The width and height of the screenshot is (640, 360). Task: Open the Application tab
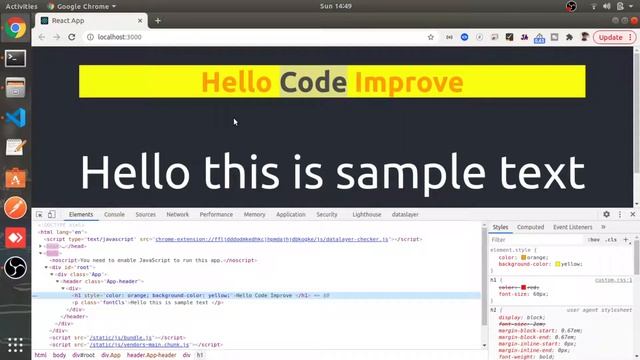point(291,214)
